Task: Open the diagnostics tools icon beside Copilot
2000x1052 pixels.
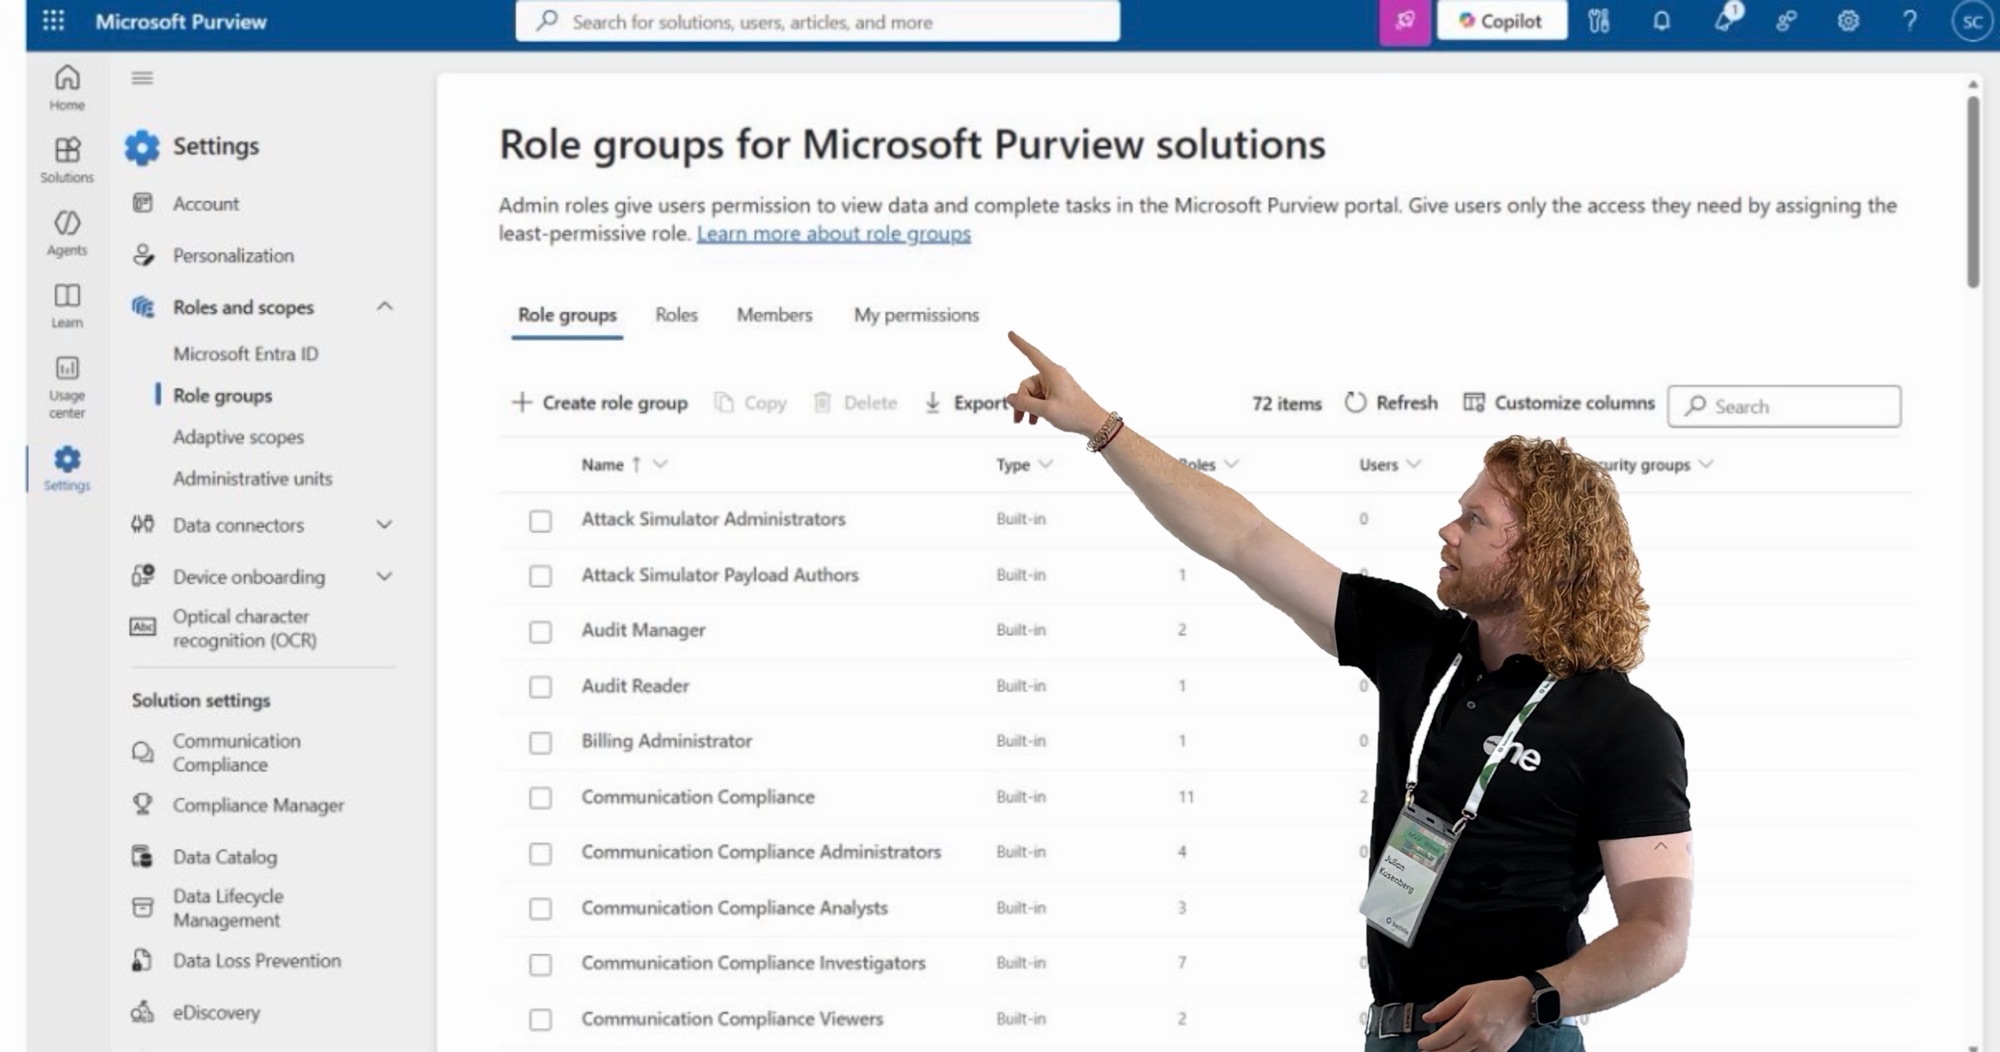Action: 1599,21
